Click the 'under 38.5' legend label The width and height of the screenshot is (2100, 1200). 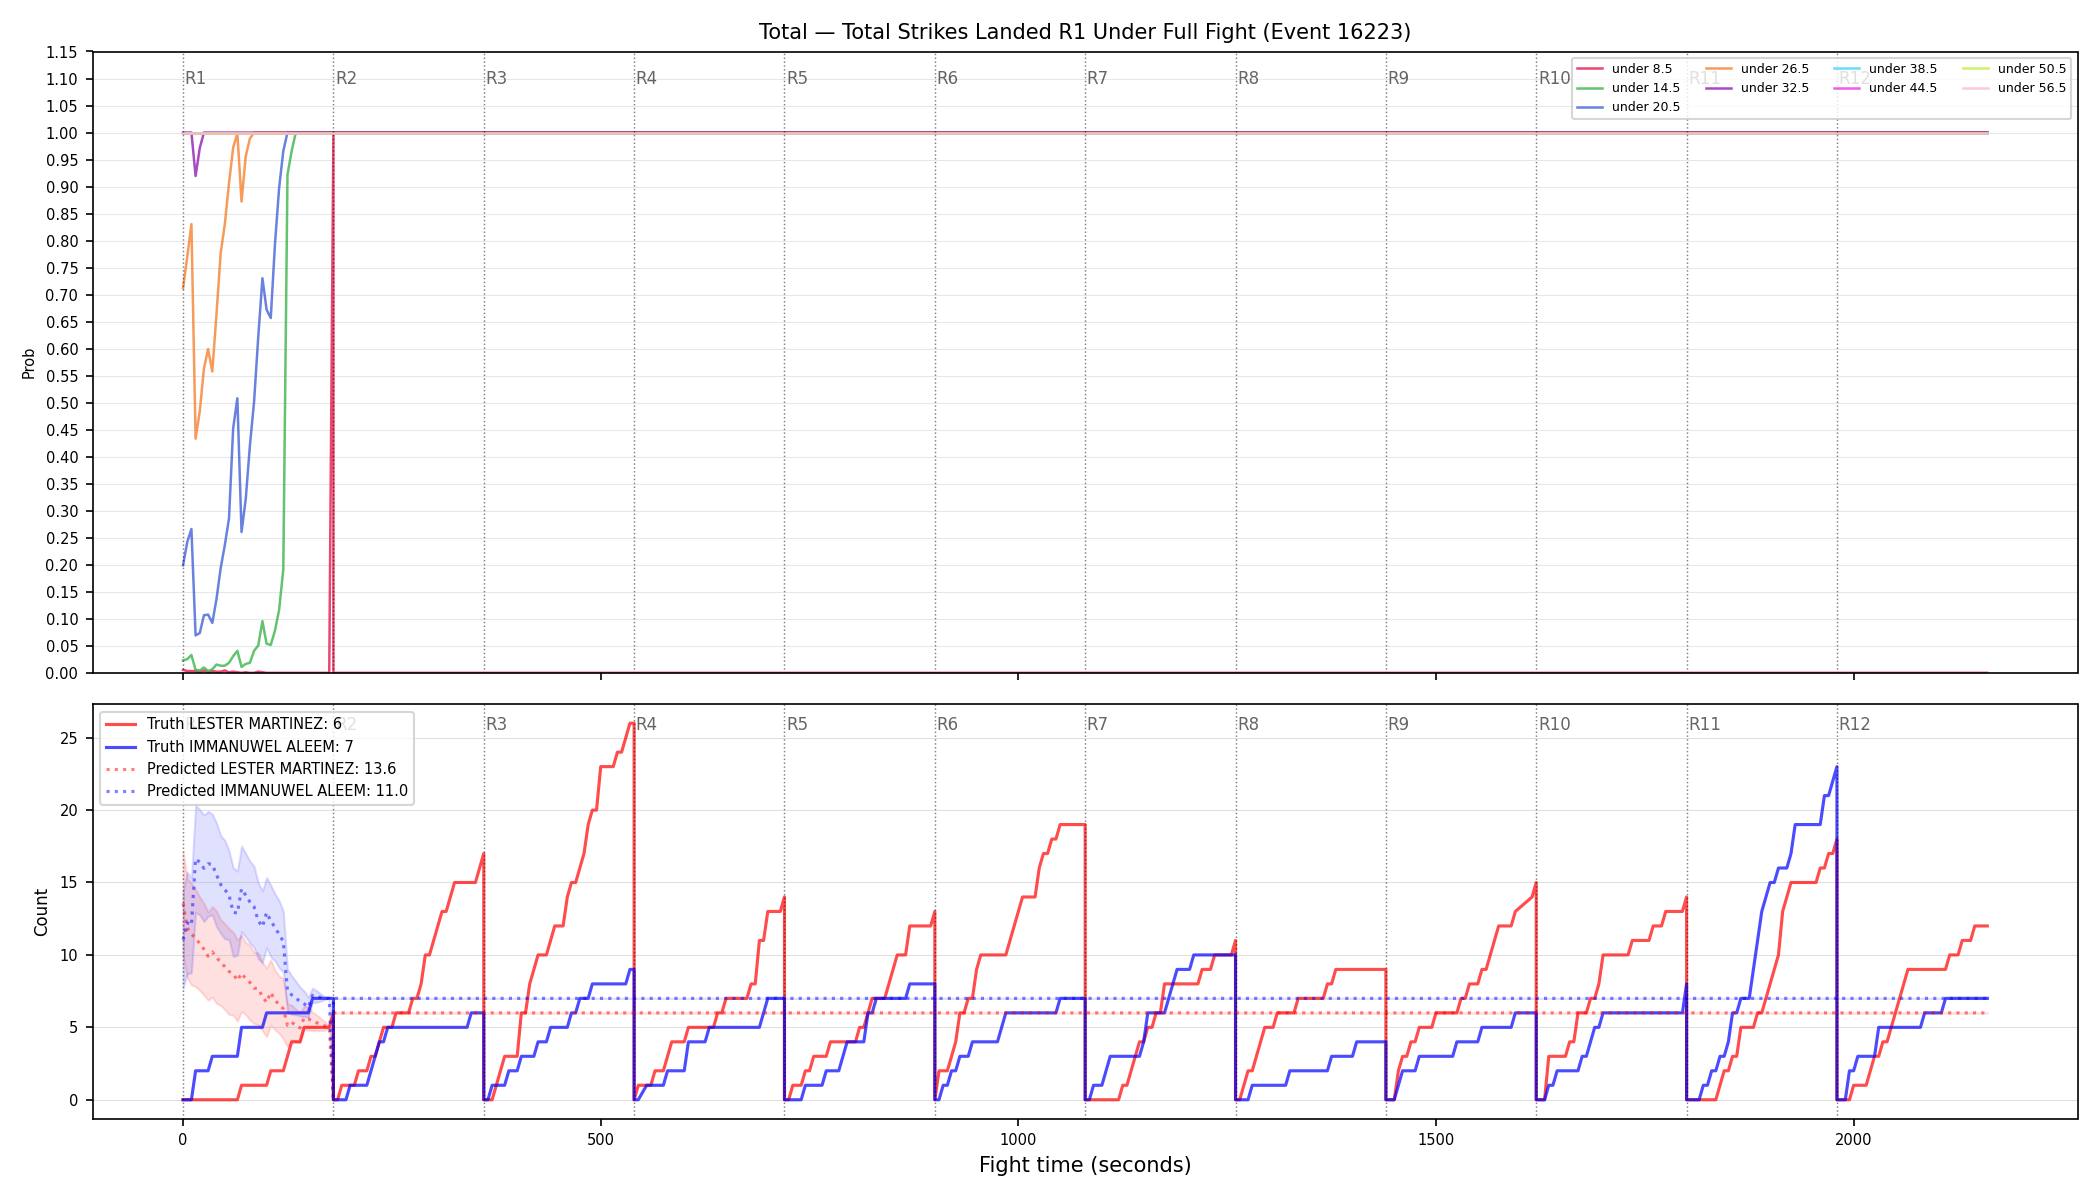[x=1902, y=69]
